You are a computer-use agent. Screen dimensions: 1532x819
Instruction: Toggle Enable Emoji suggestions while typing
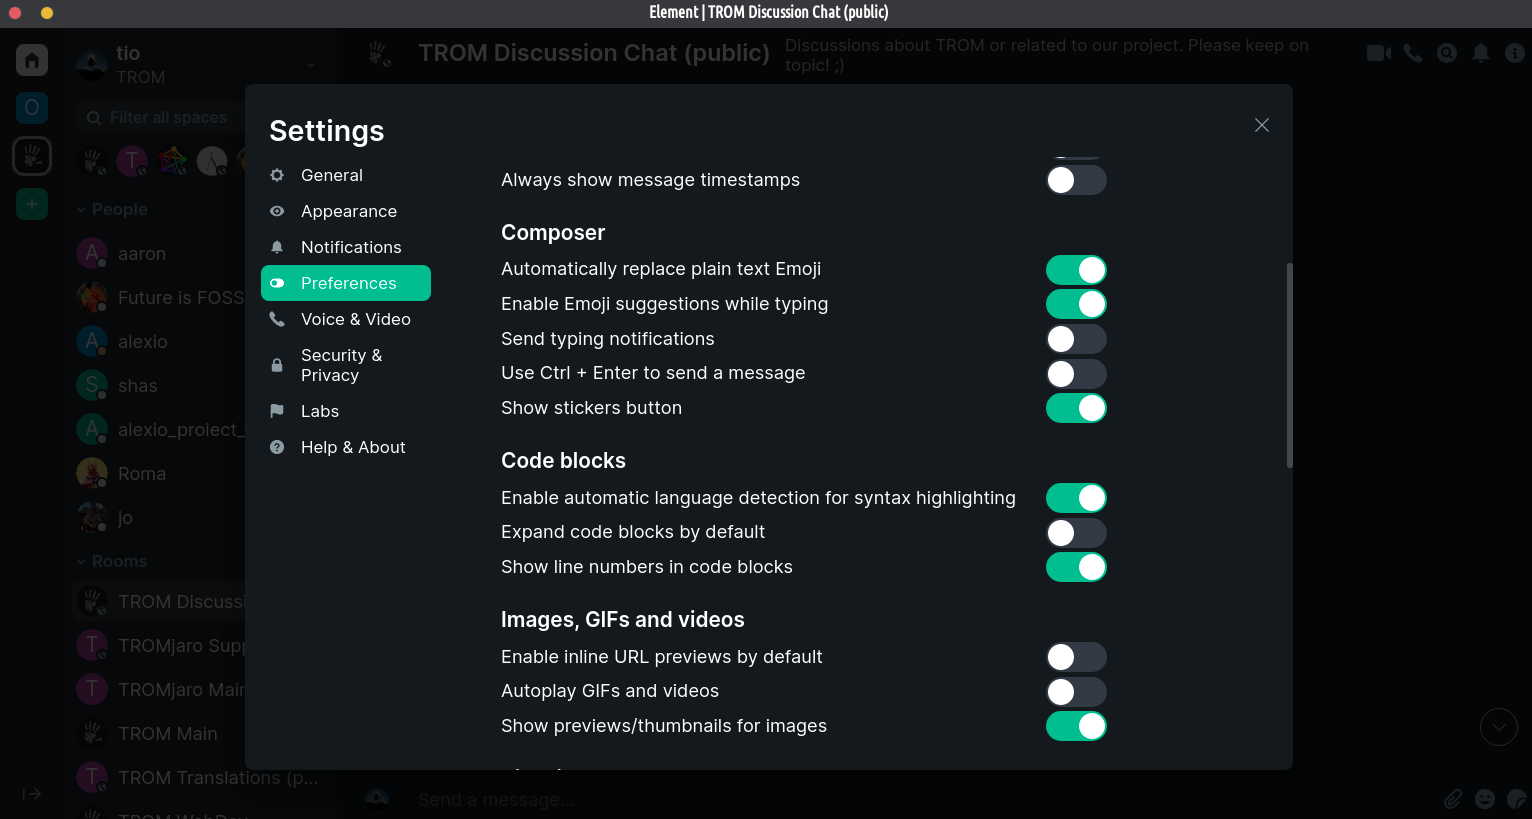1076,304
